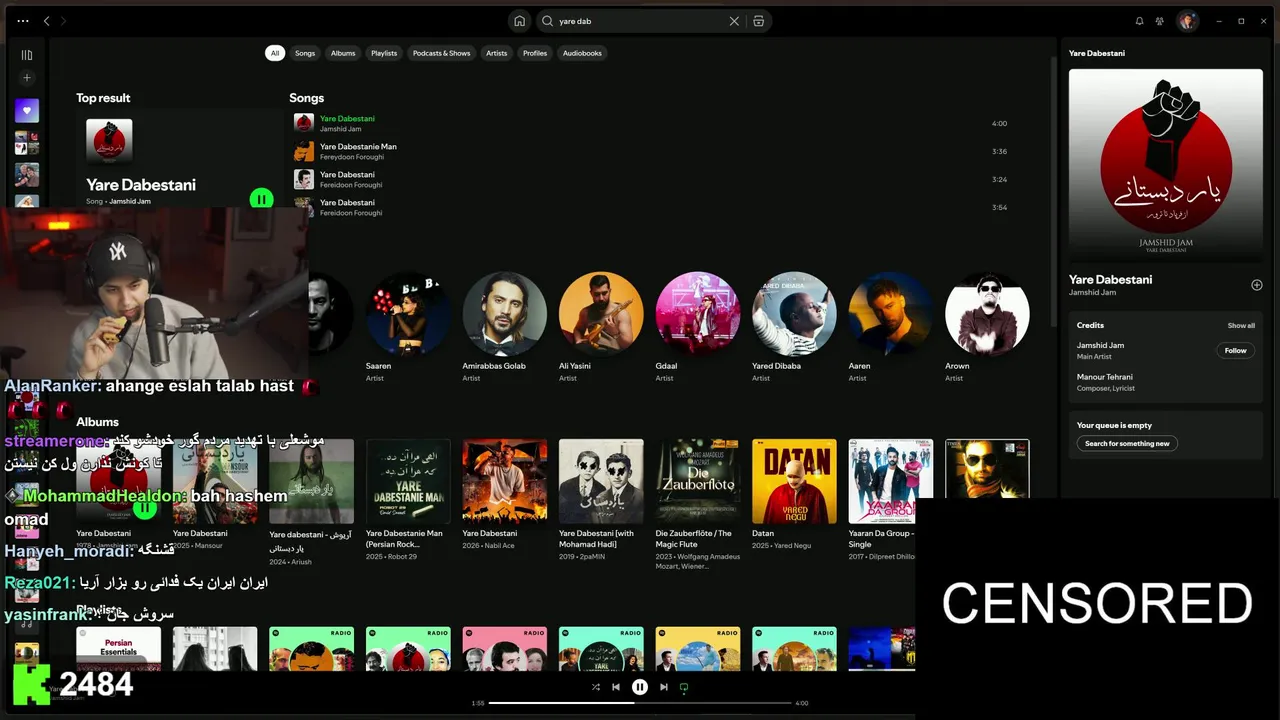1280x720 pixels.
Task: Select the green 'Yare Dabestani' by Jamshid Jam song
Action: pyautogui.click(x=650, y=123)
